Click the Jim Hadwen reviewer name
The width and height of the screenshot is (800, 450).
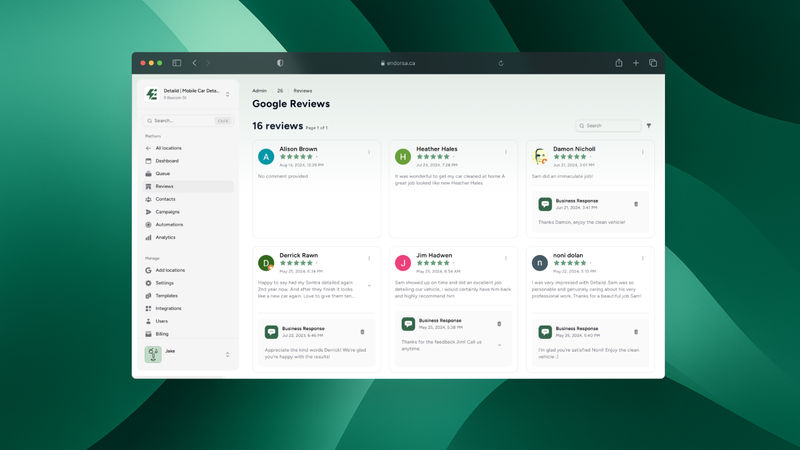434,255
